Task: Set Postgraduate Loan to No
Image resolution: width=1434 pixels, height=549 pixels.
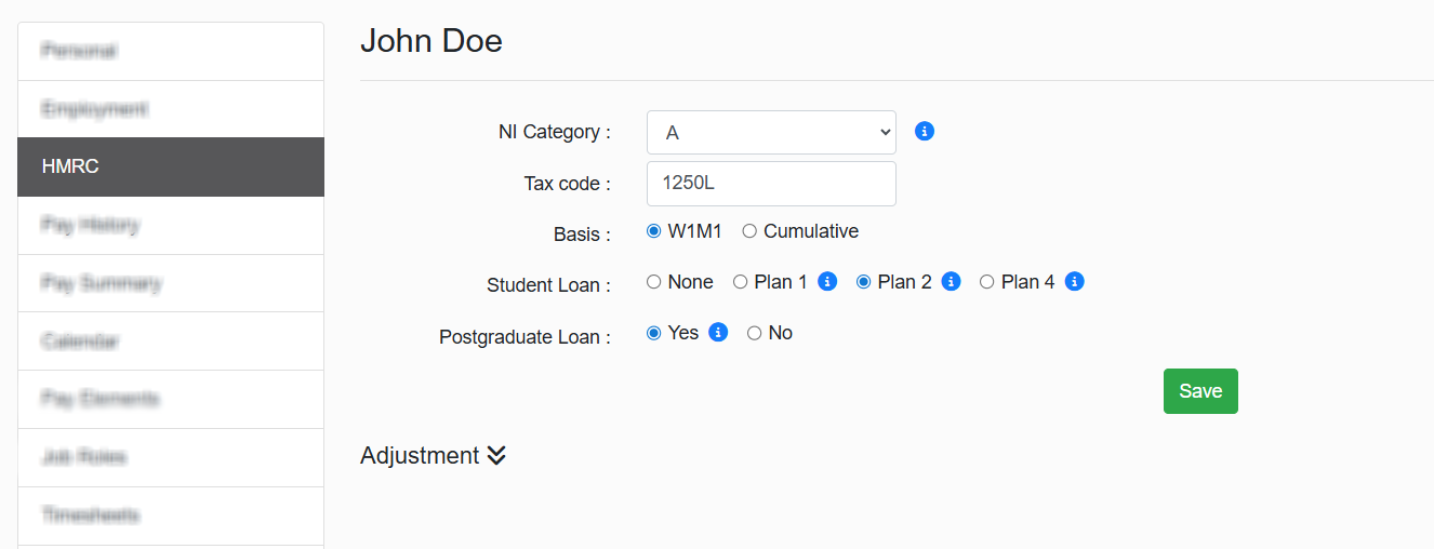Action: 755,333
